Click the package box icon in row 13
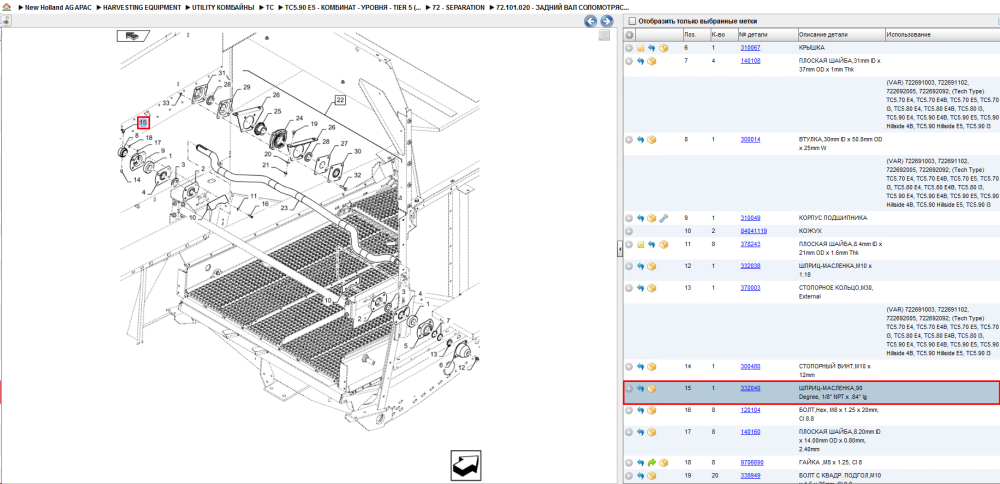This screenshot has width=1000, height=484. (652, 288)
